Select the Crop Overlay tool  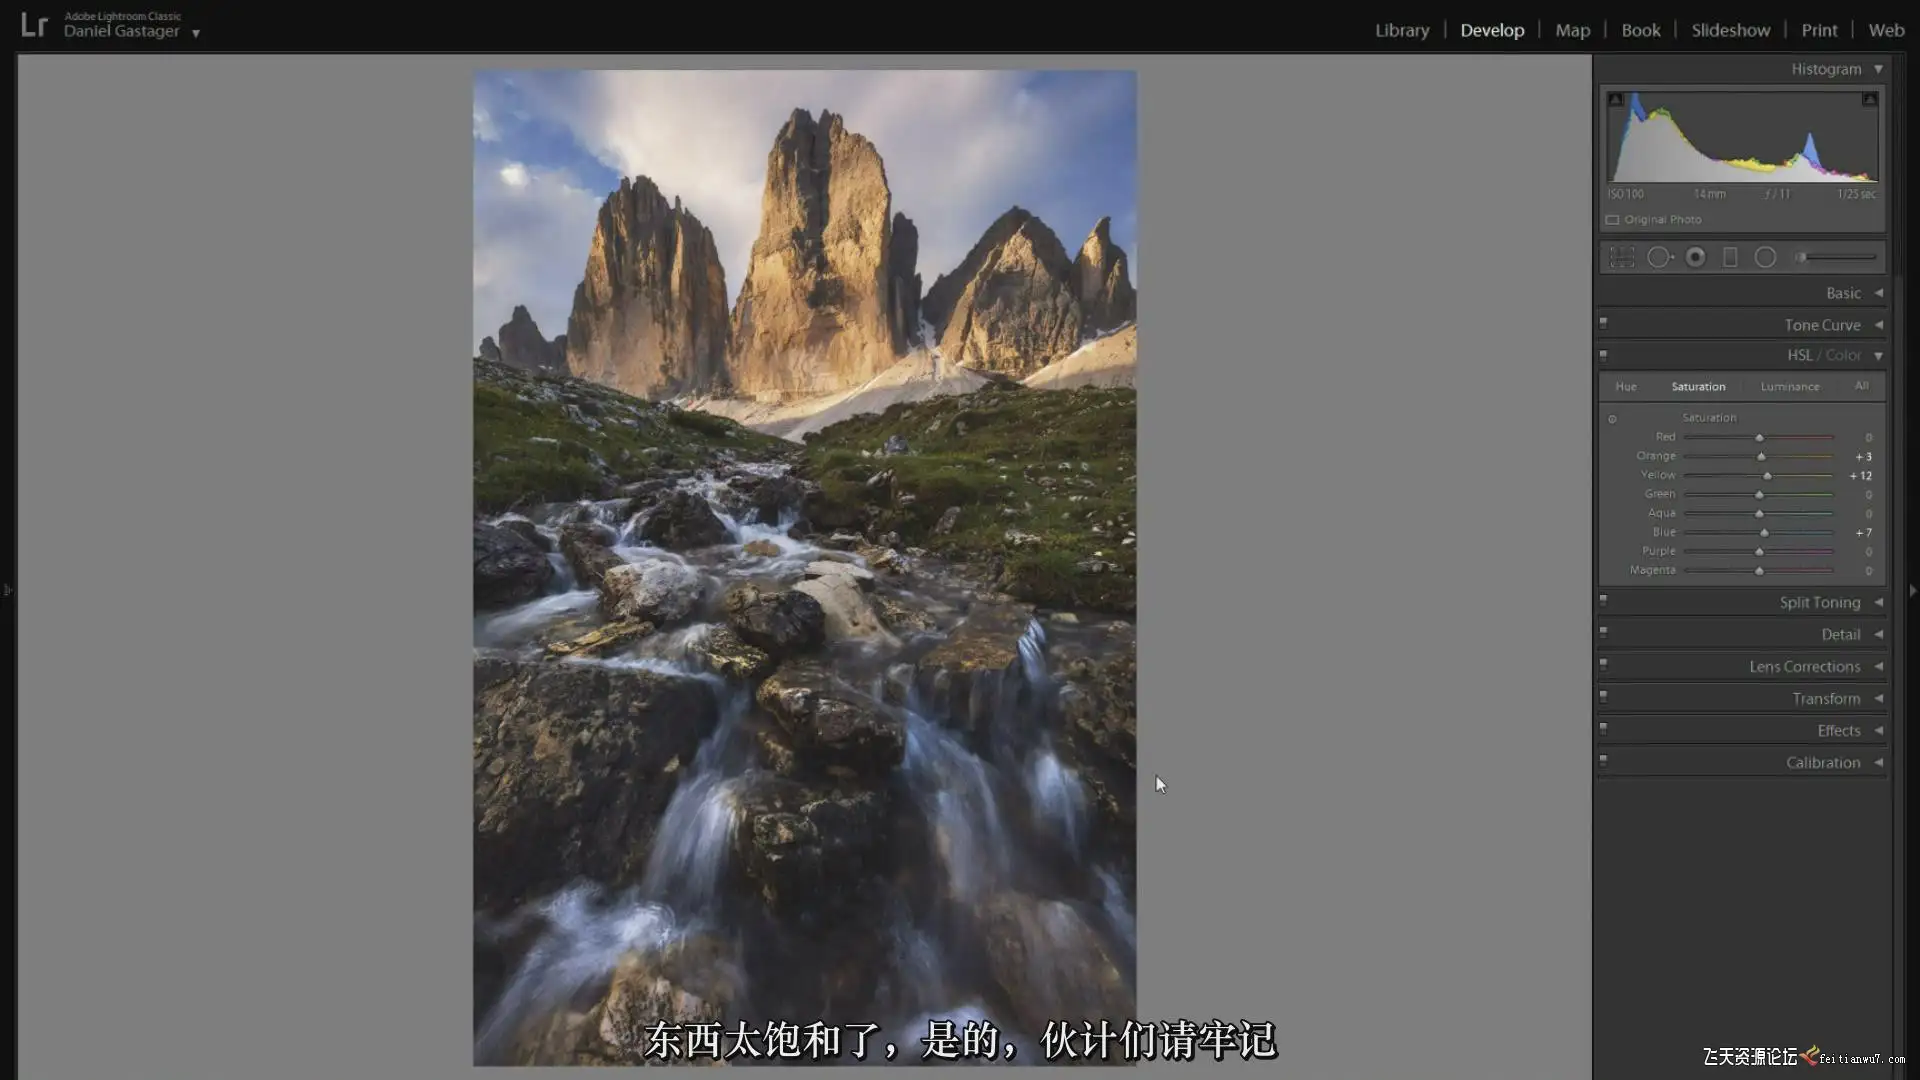1622,258
